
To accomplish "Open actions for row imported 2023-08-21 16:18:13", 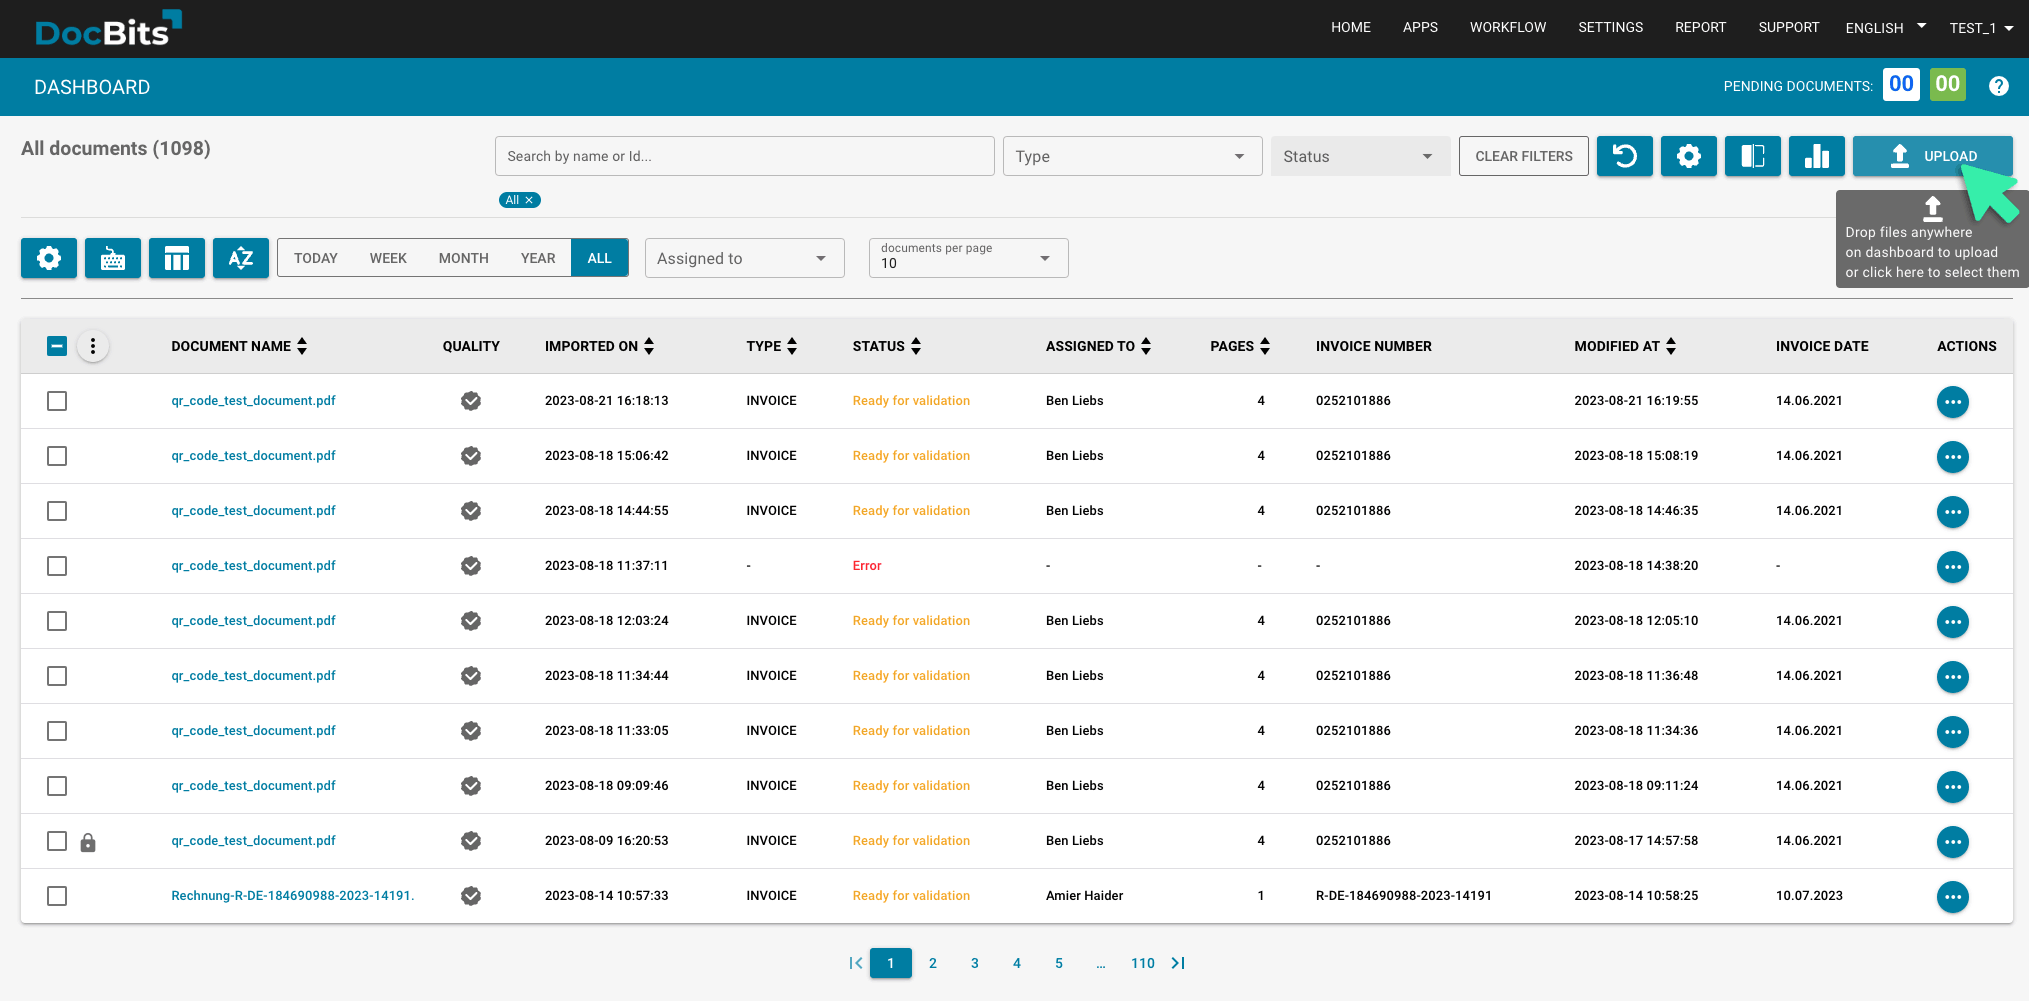I will (1952, 402).
